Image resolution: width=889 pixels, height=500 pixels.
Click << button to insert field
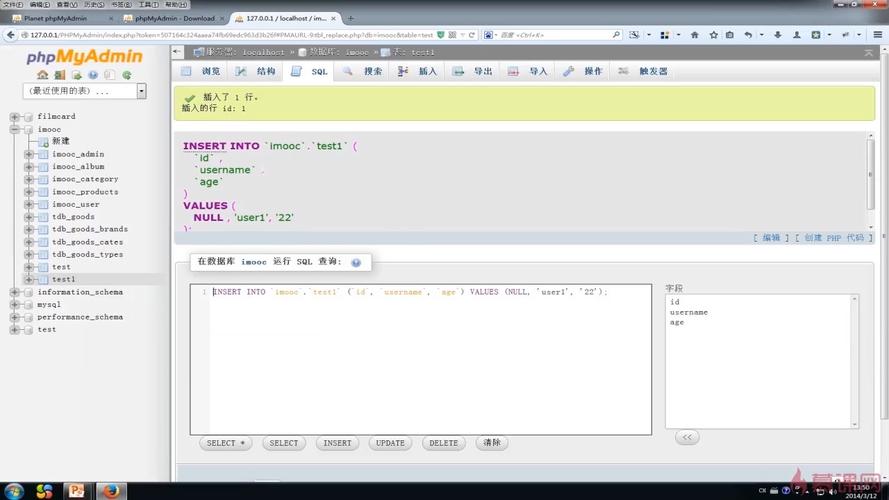coord(687,437)
